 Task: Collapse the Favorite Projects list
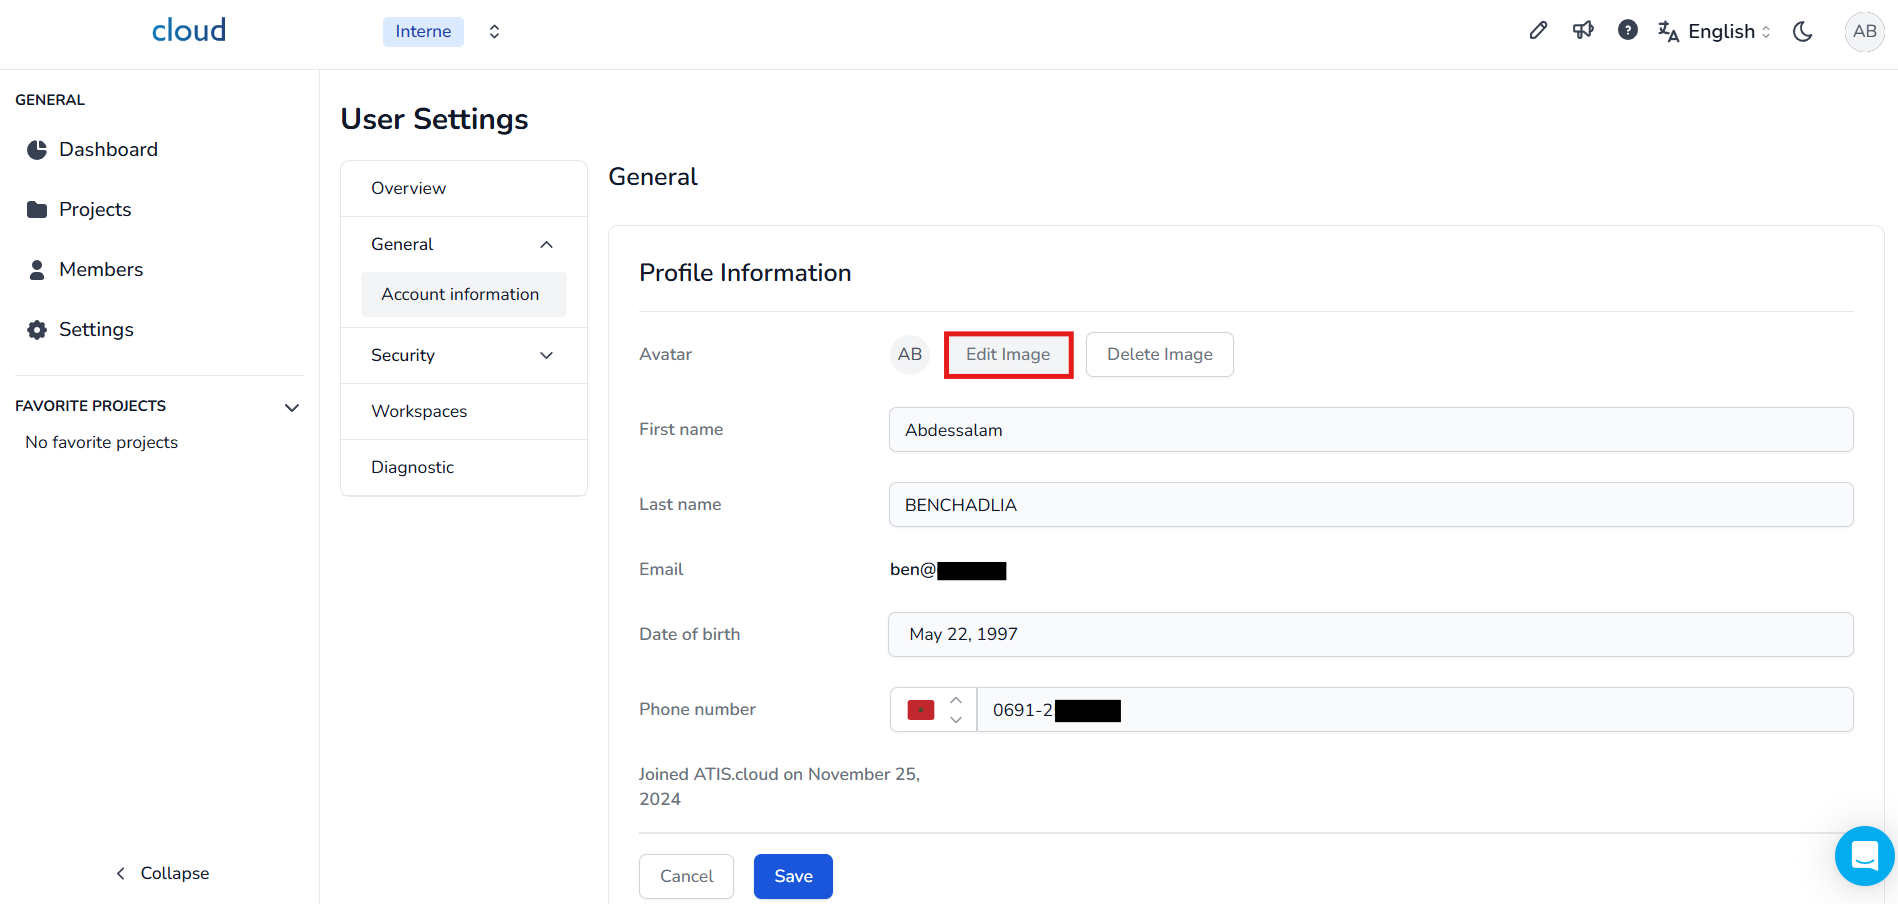(292, 407)
